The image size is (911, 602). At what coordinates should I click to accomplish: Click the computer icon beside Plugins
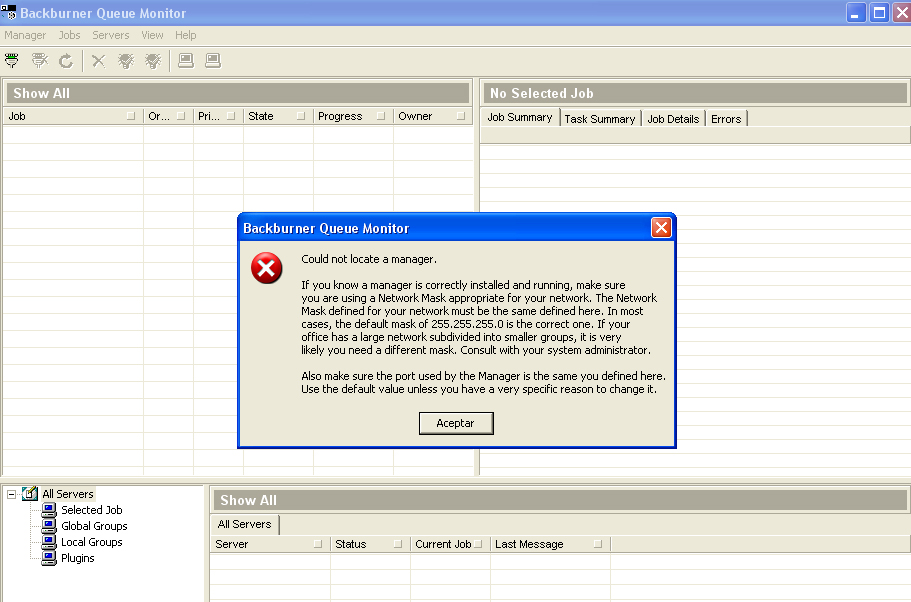pos(49,558)
